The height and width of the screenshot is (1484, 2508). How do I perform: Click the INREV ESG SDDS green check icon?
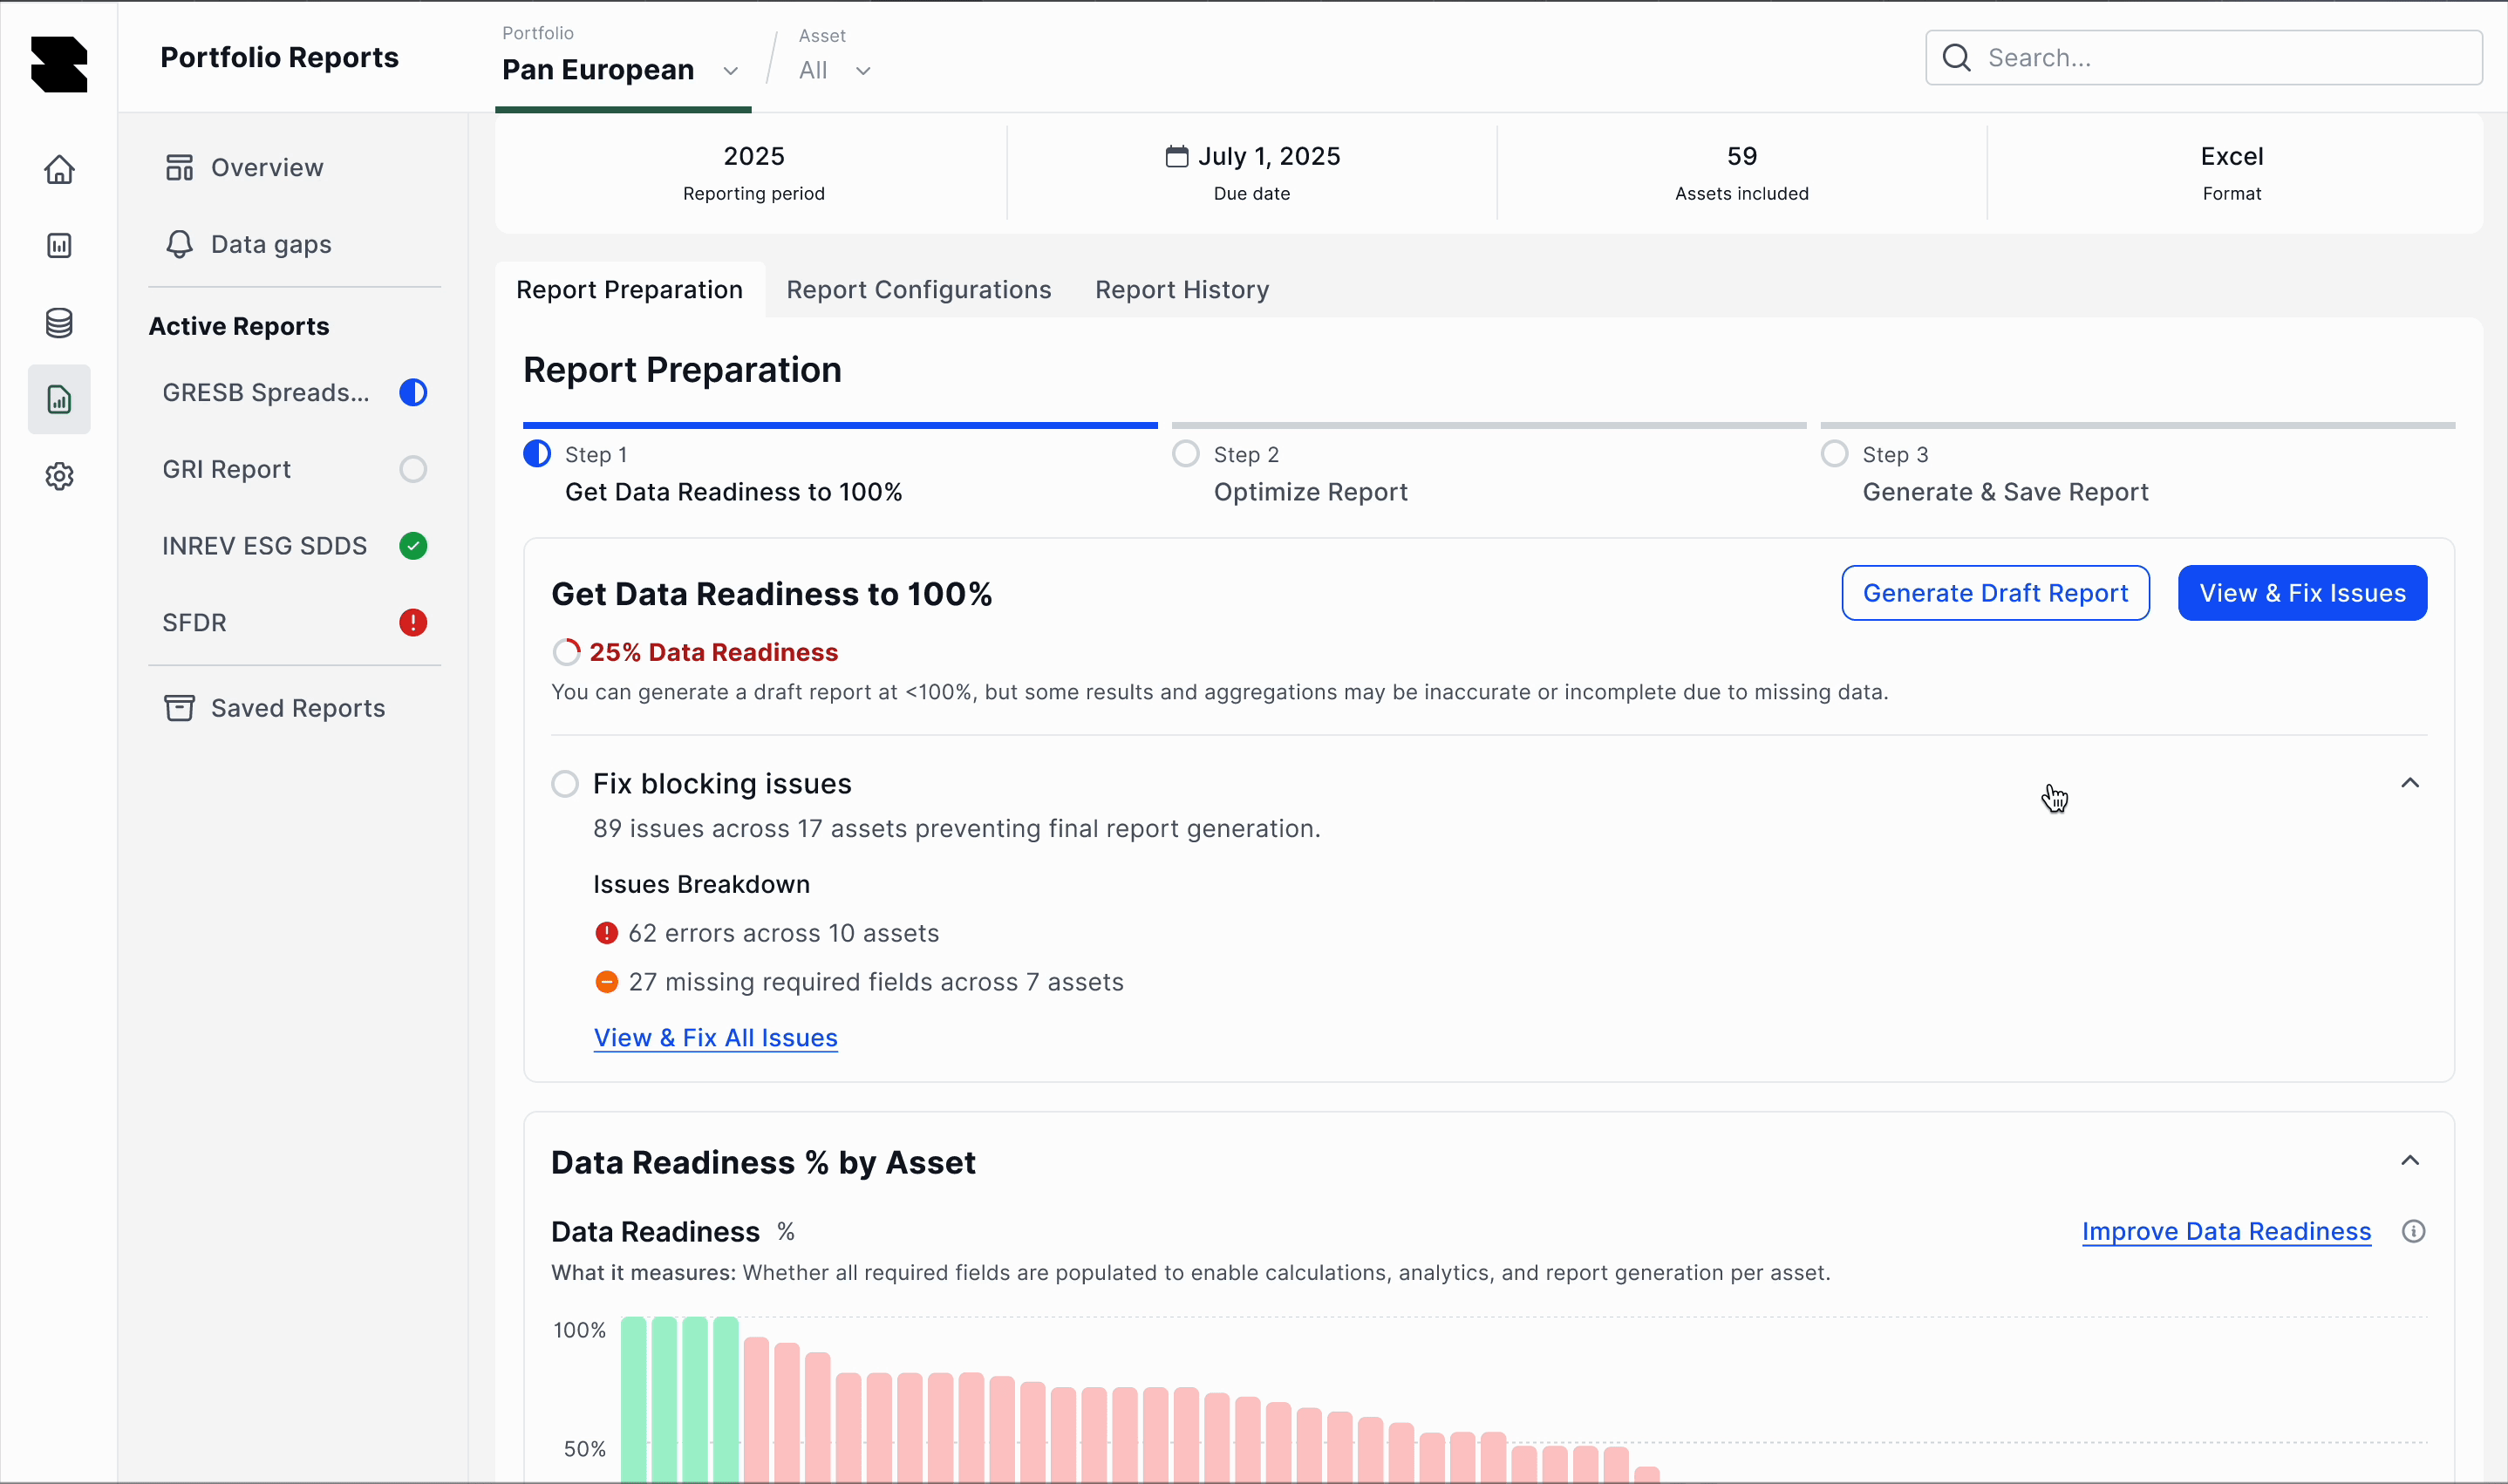(413, 546)
